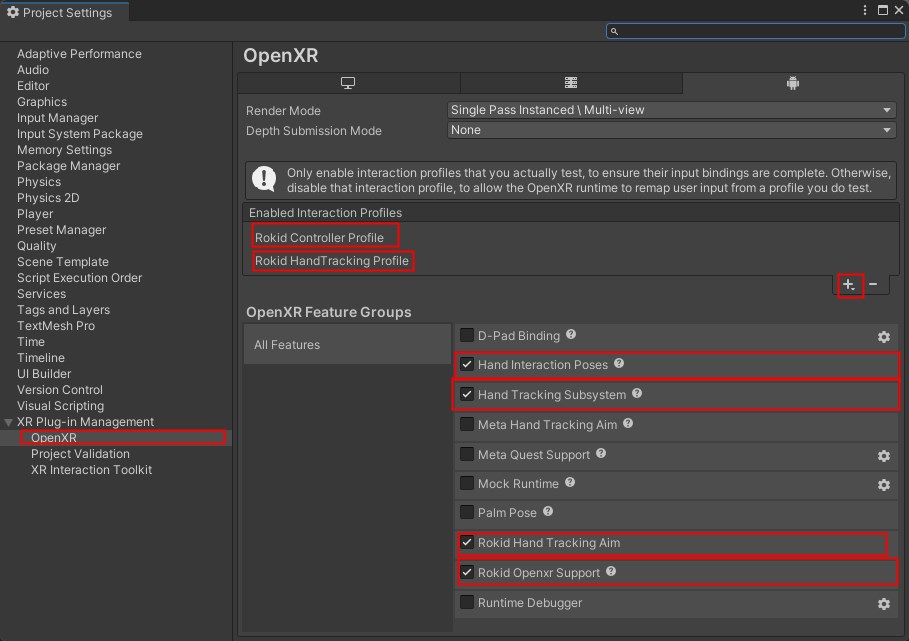This screenshot has width=909, height=641.
Task: Toggle the Palm Pose checkbox
Action: tap(467, 512)
